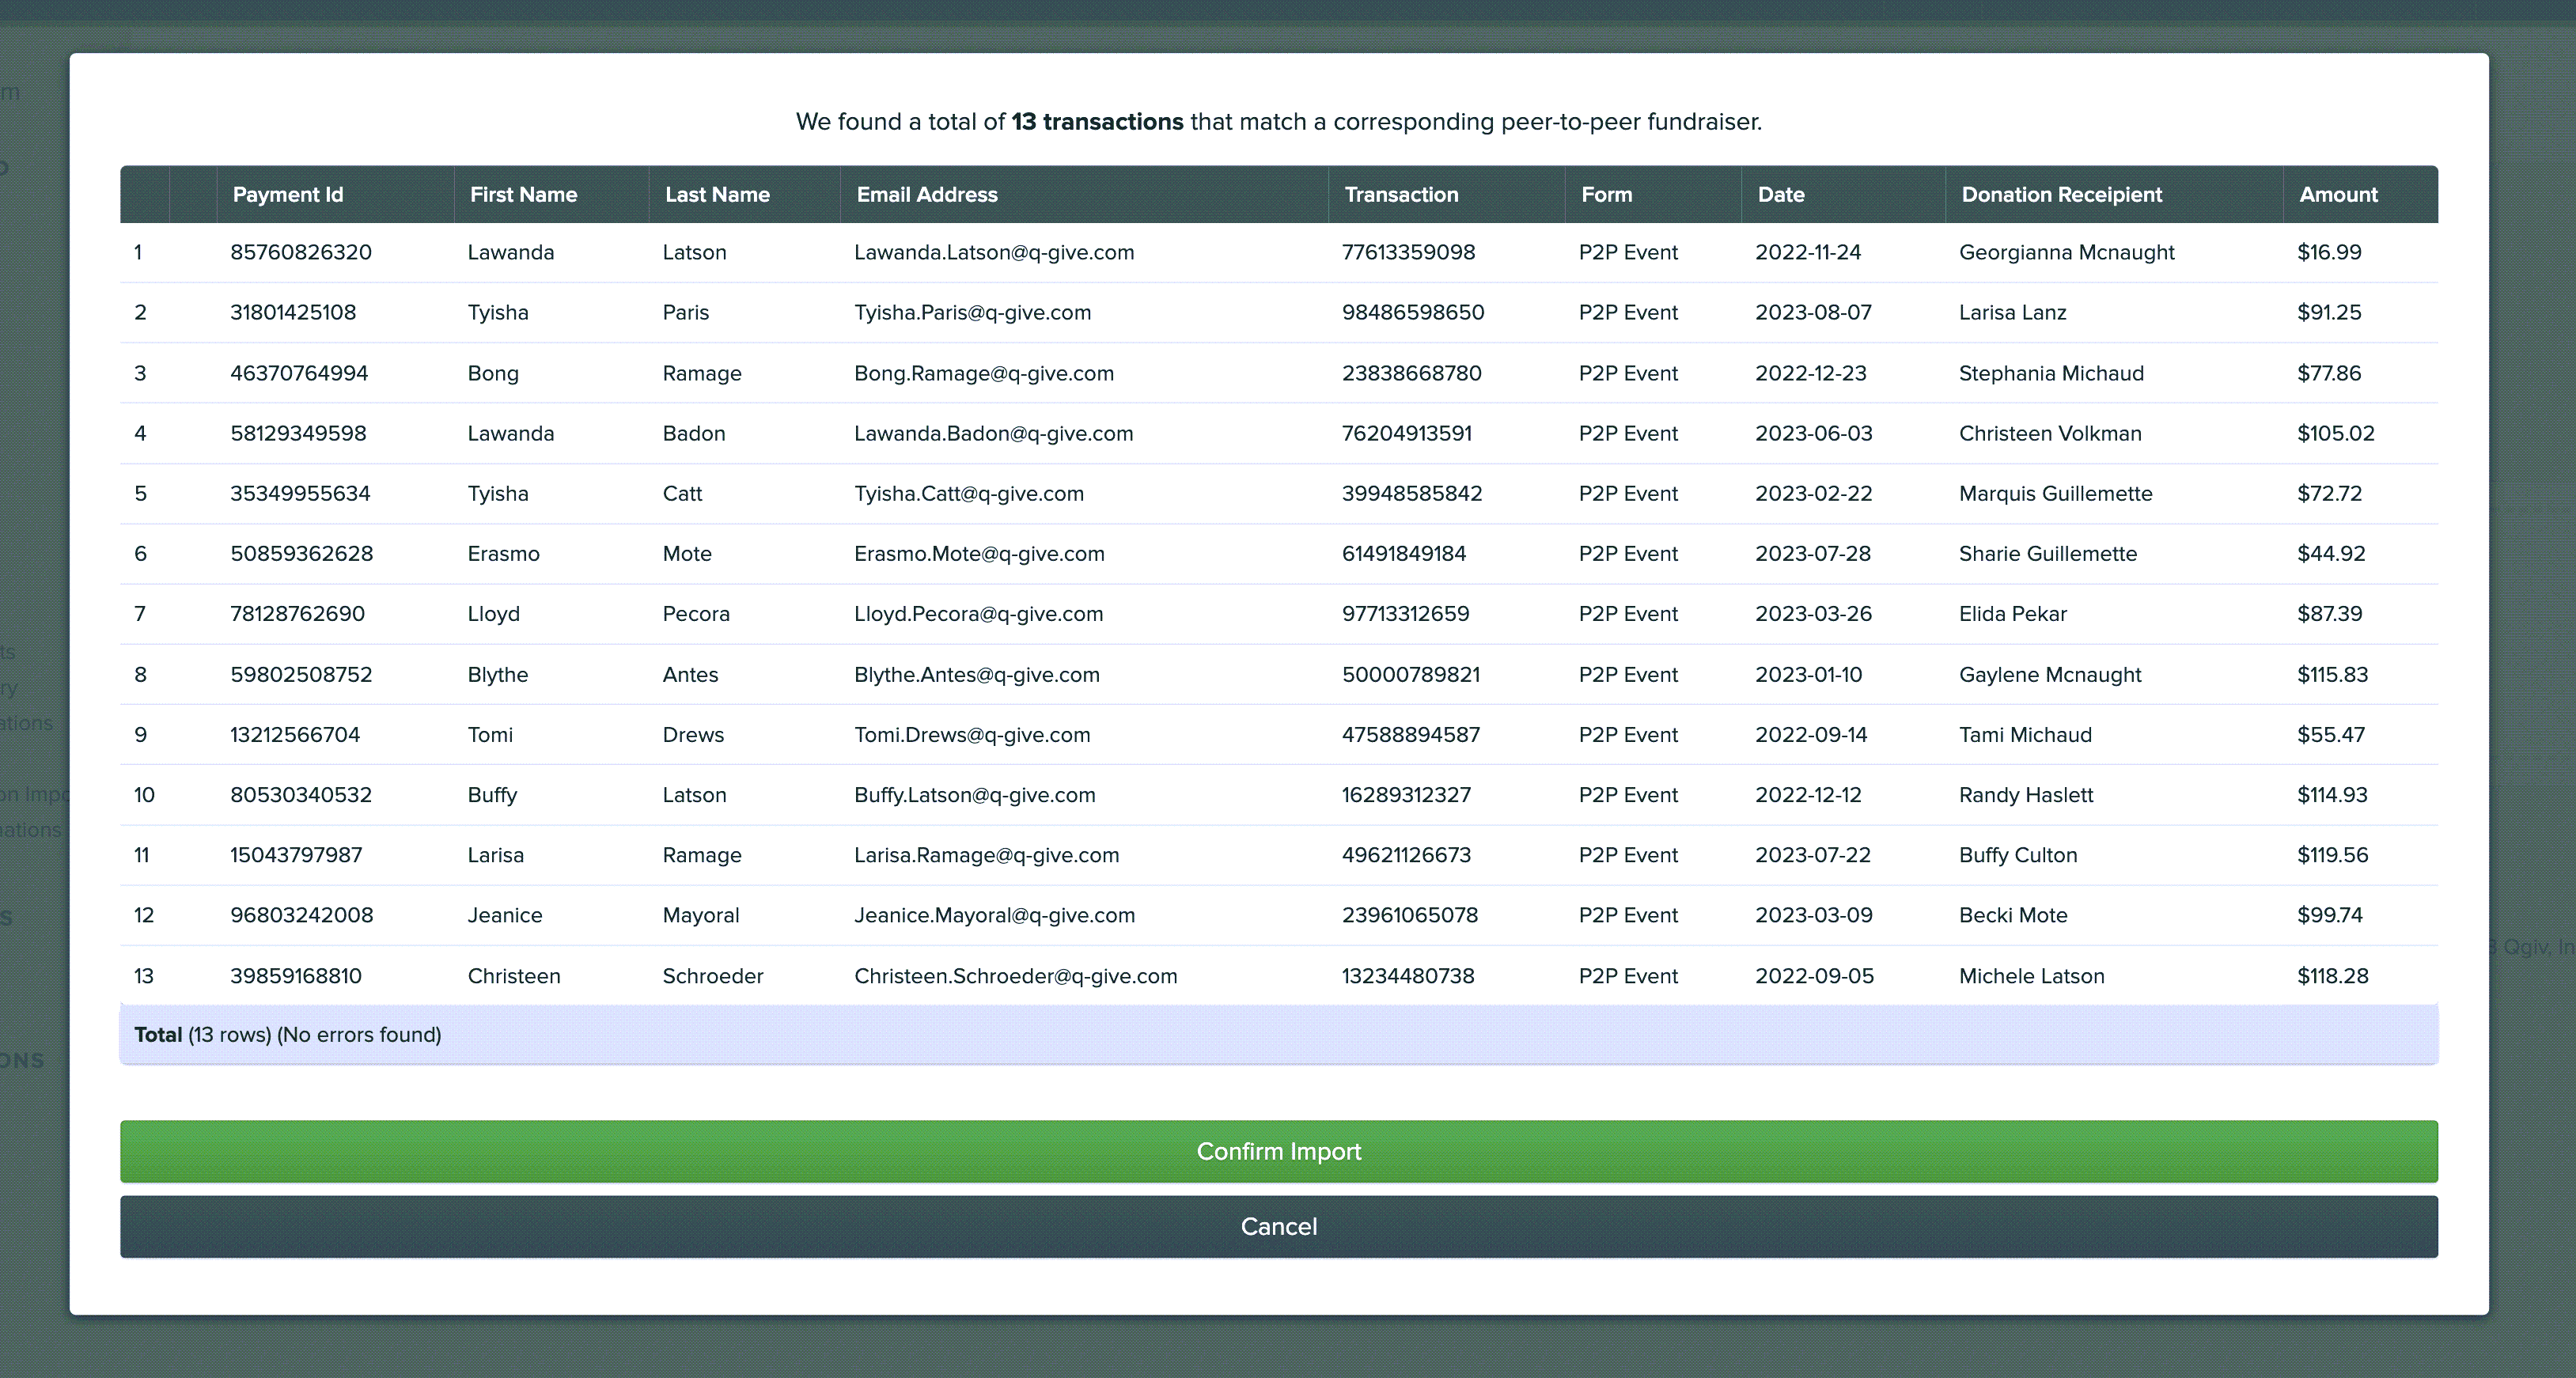Click the amount $115.83
This screenshot has width=2576, height=1378.
[2332, 674]
